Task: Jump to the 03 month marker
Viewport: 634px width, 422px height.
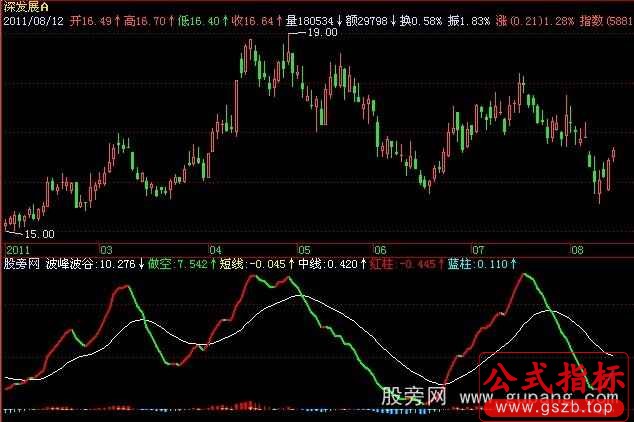Action: [105, 249]
